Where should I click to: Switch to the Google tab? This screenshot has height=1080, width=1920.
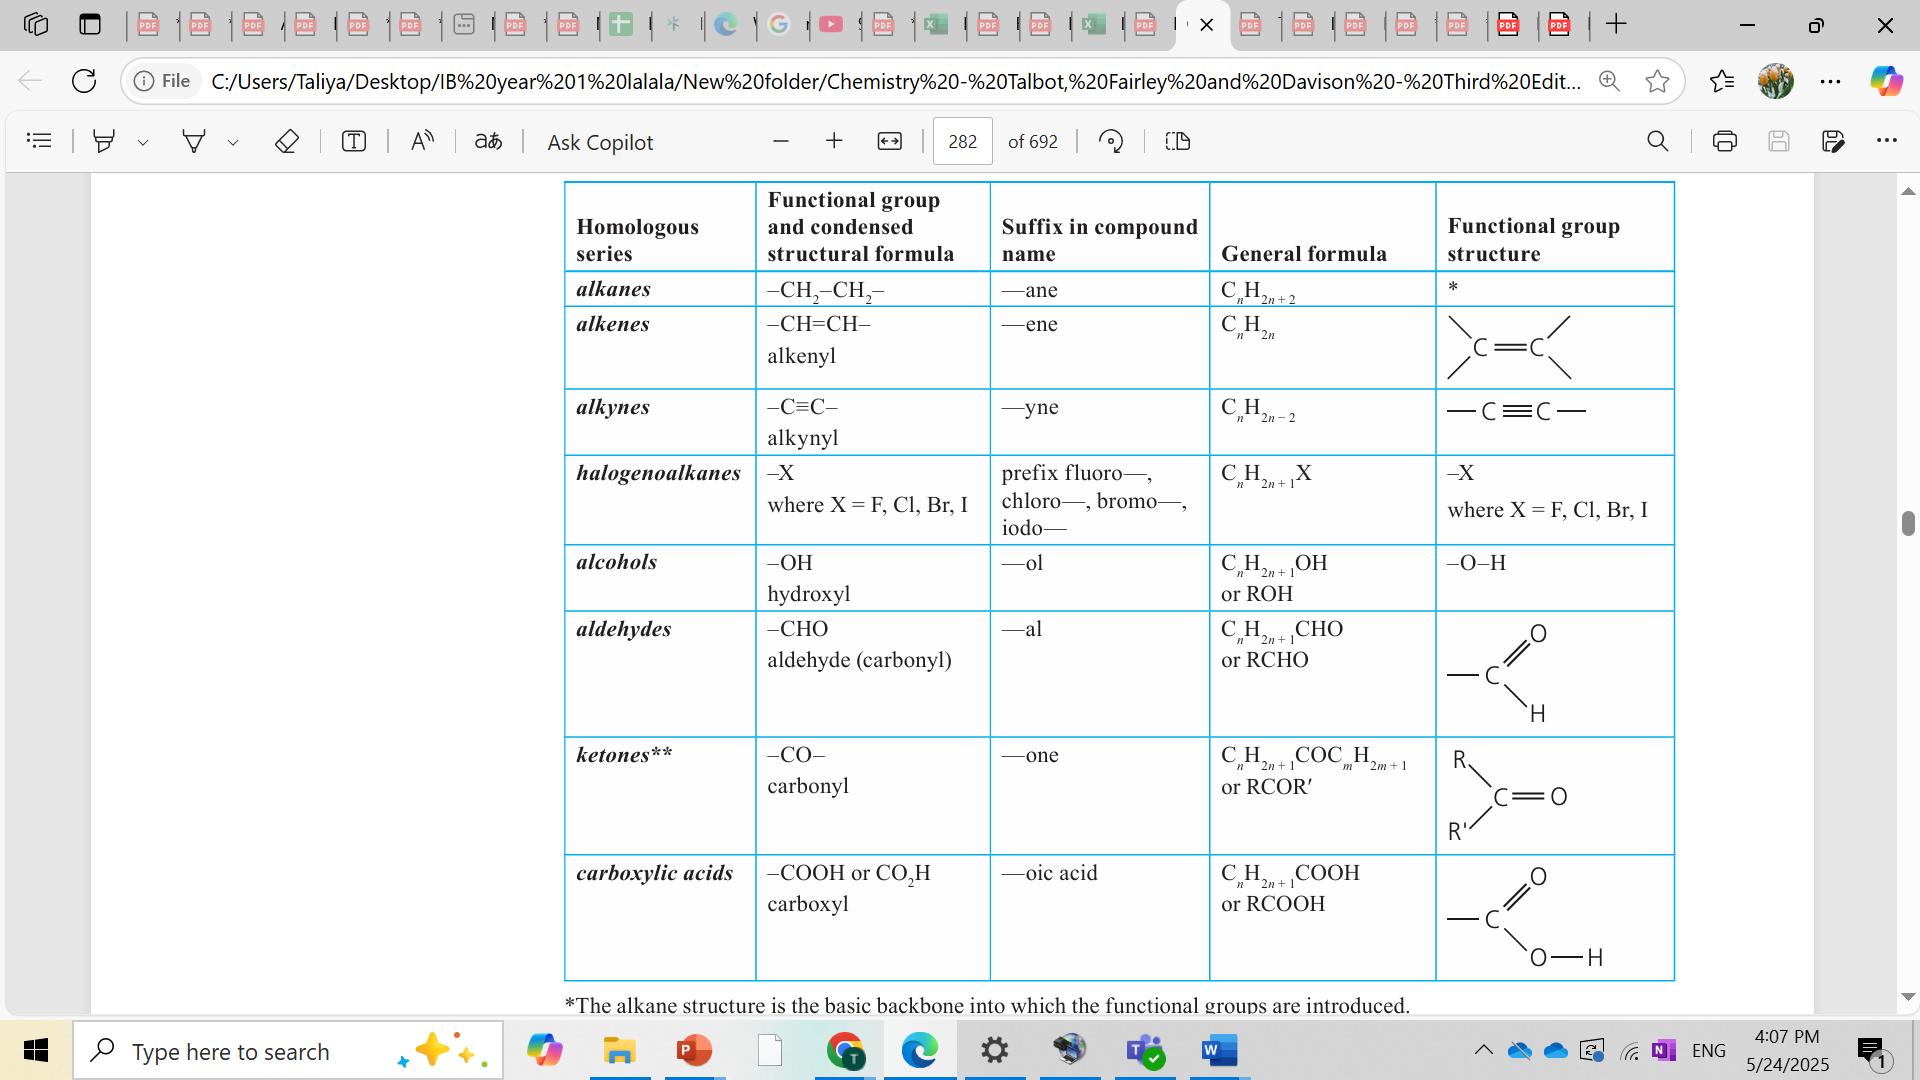[x=781, y=24]
